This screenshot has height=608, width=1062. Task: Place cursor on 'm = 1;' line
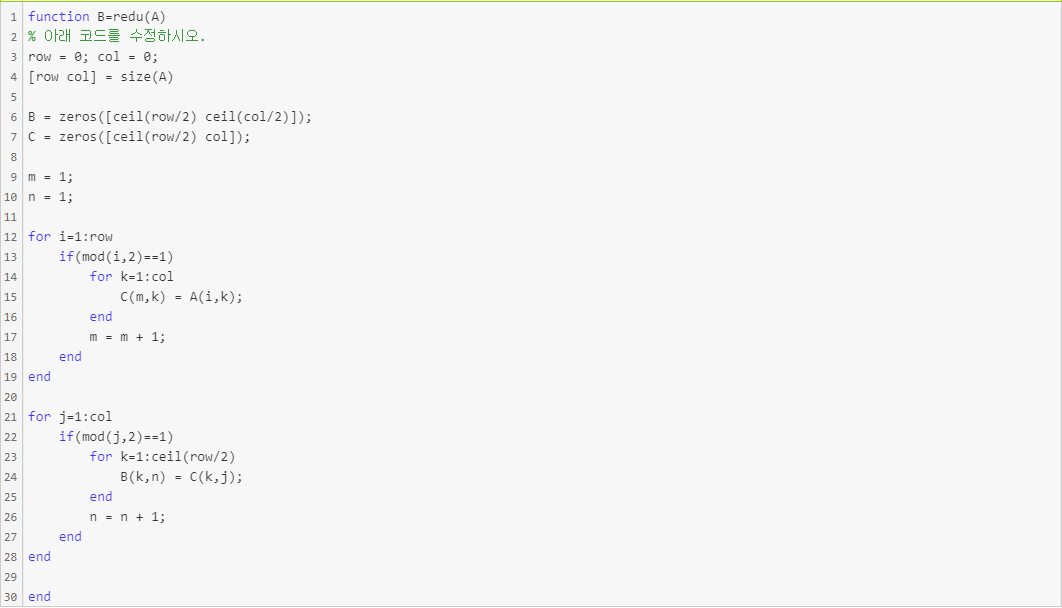tap(50, 177)
